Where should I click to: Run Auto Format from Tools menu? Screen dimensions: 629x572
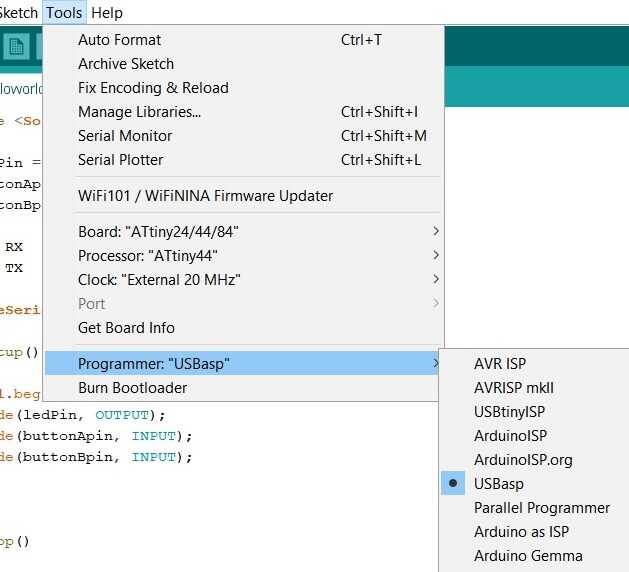click(119, 40)
